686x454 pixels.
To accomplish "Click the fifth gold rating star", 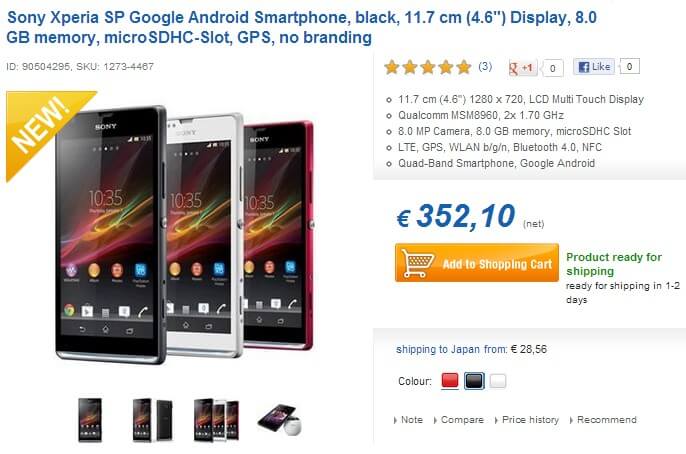I will click(463, 67).
